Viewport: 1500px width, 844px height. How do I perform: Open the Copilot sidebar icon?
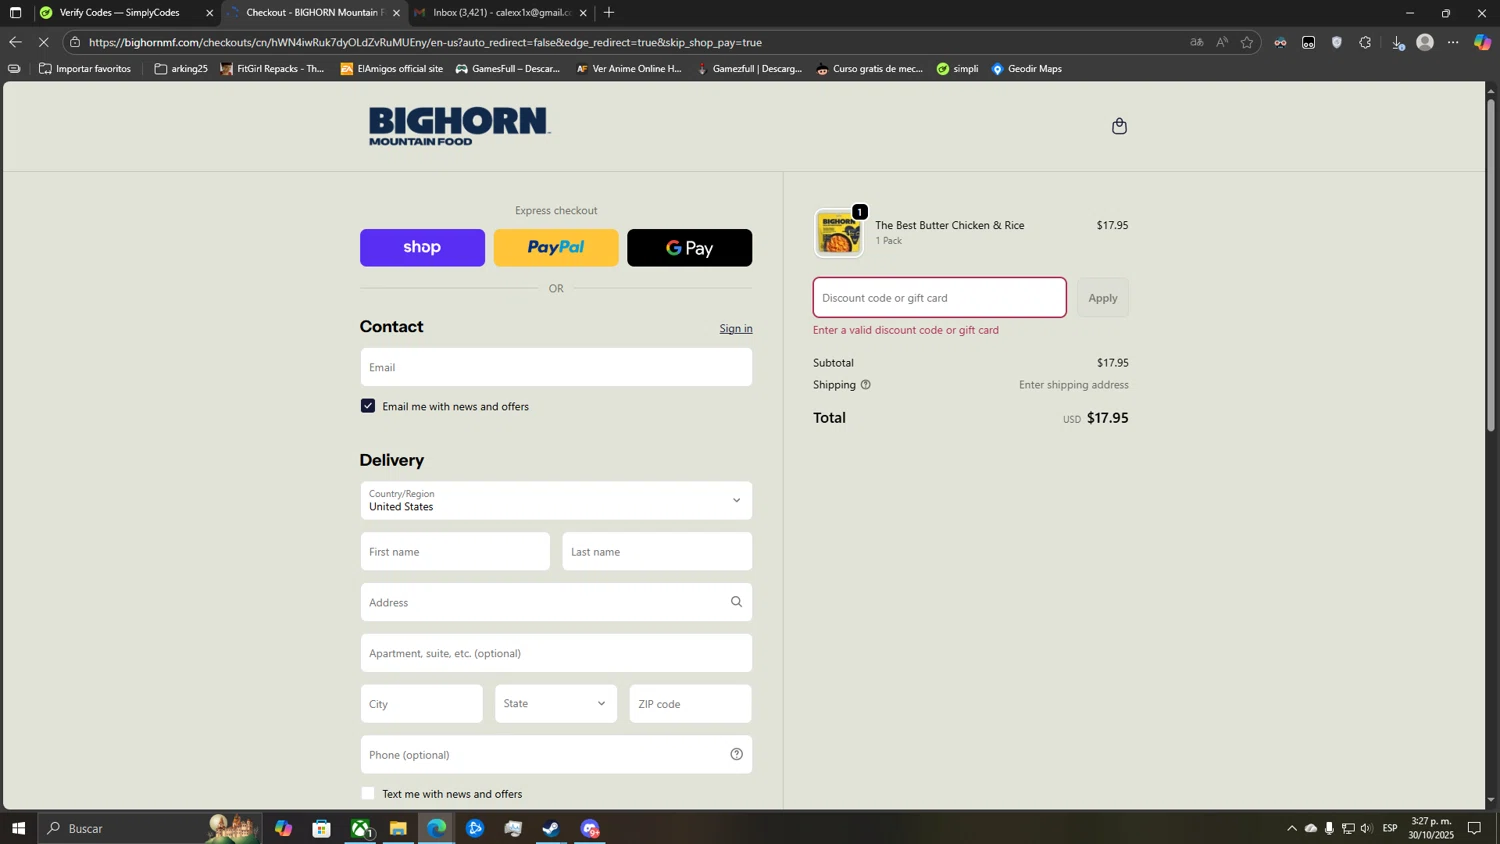(1482, 42)
